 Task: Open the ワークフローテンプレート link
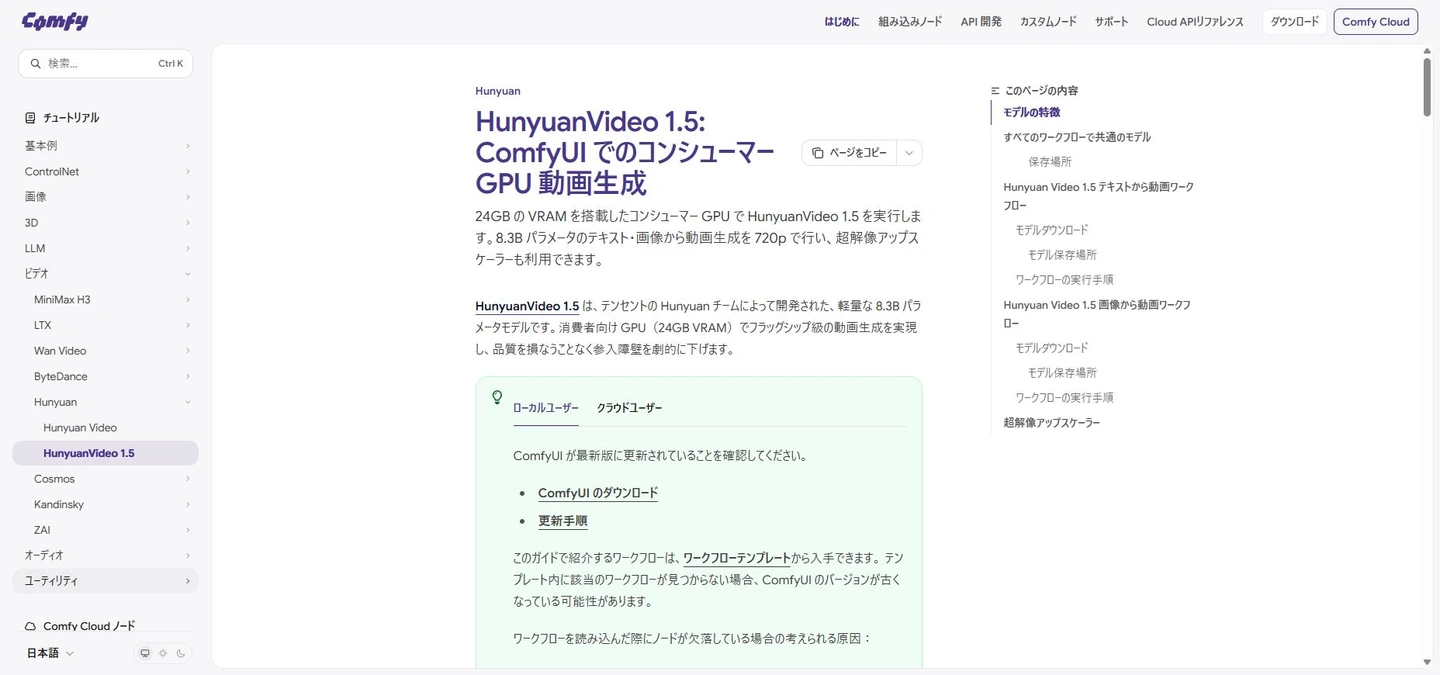(737, 558)
